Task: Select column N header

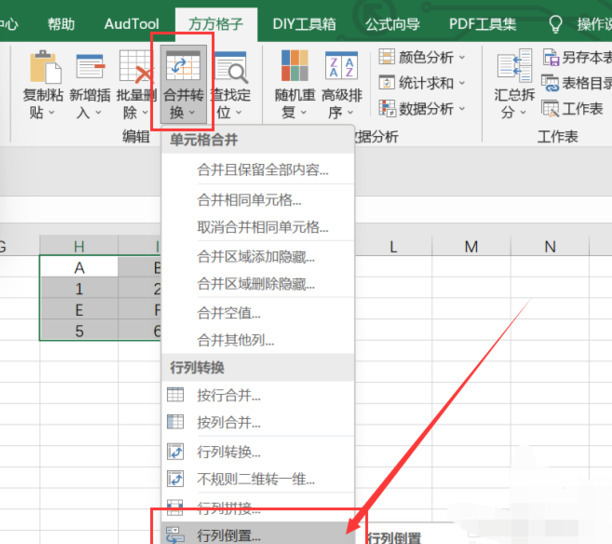Action: (x=550, y=246)
